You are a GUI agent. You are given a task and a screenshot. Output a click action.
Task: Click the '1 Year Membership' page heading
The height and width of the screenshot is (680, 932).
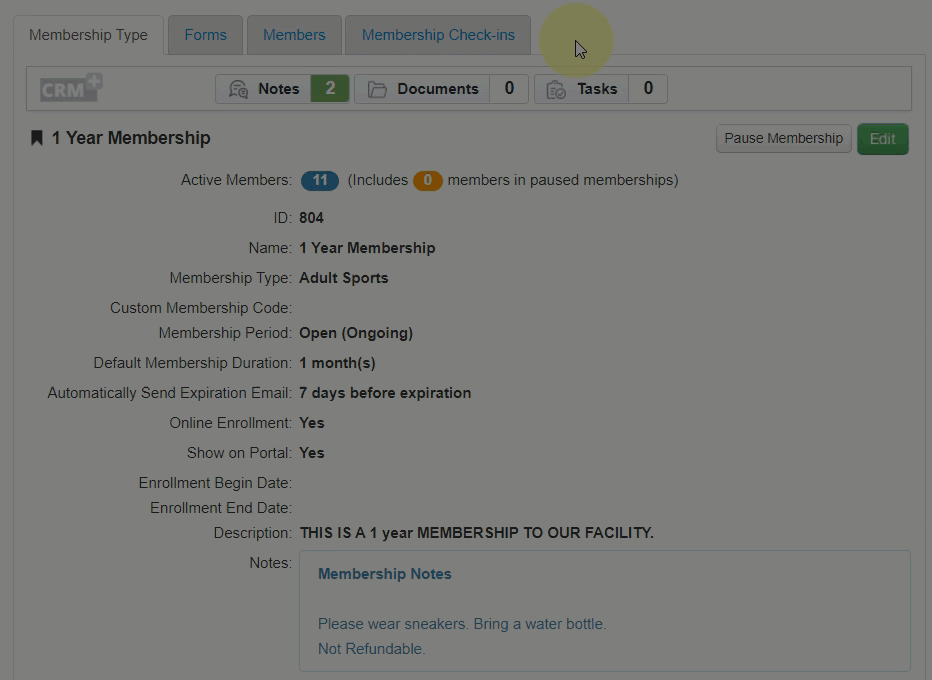pos(131,138)
